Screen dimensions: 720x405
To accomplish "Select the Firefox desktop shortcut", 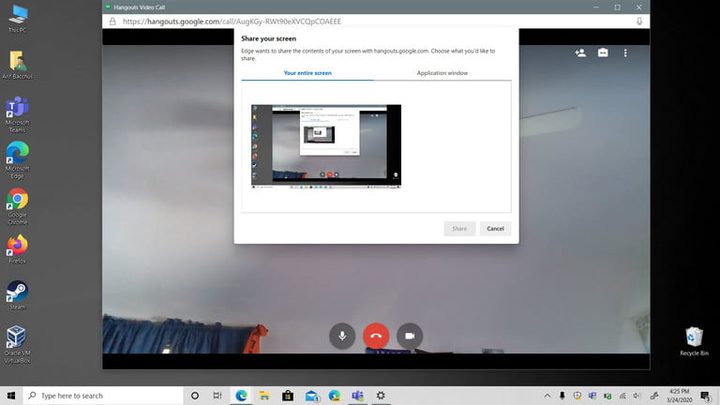I will point(17,249).
